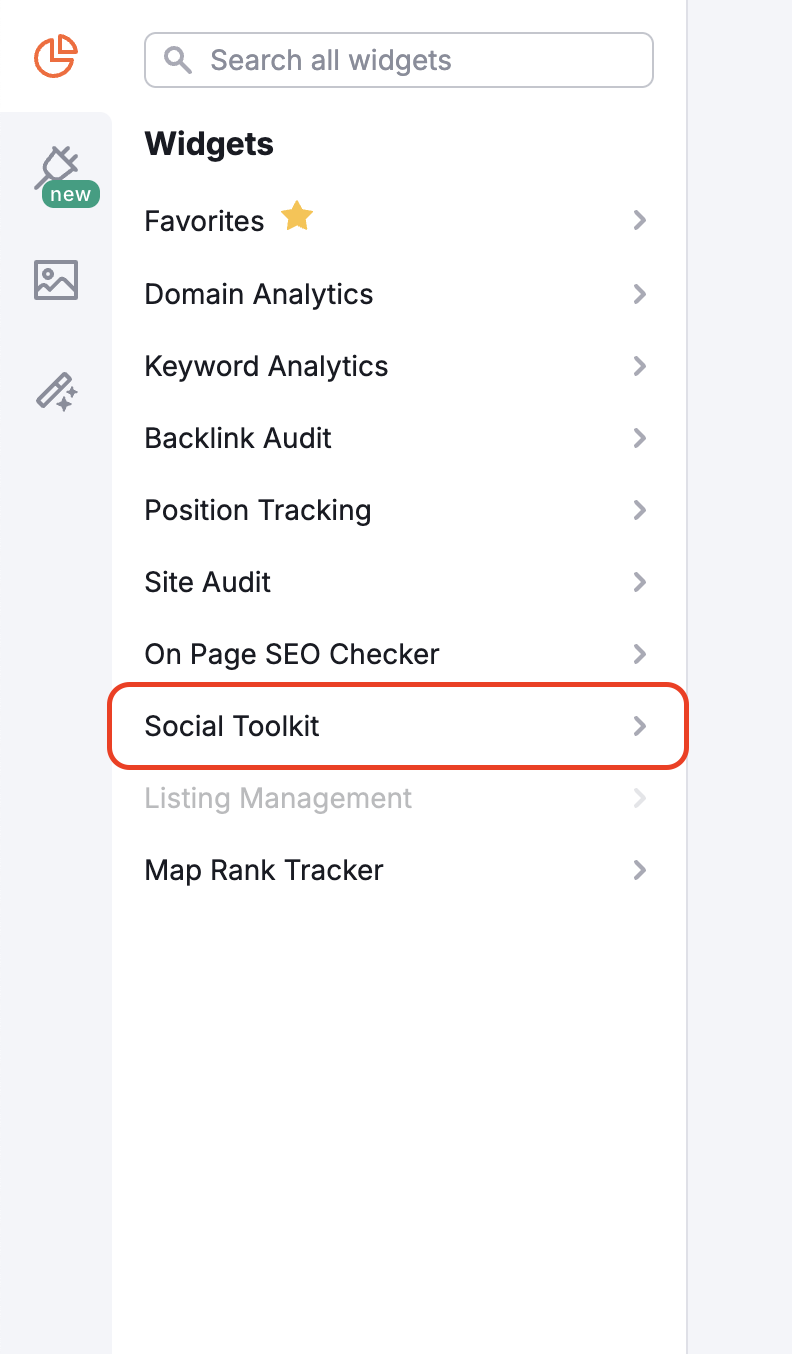
Task: Expand the Favorites section
Action: click(640, 221)
